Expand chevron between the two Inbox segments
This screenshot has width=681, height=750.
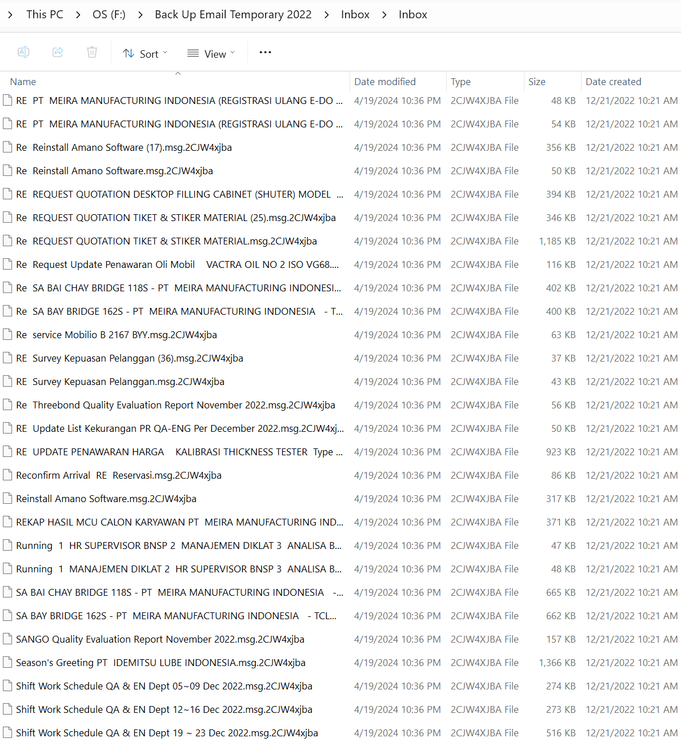(x=384, y=15)
